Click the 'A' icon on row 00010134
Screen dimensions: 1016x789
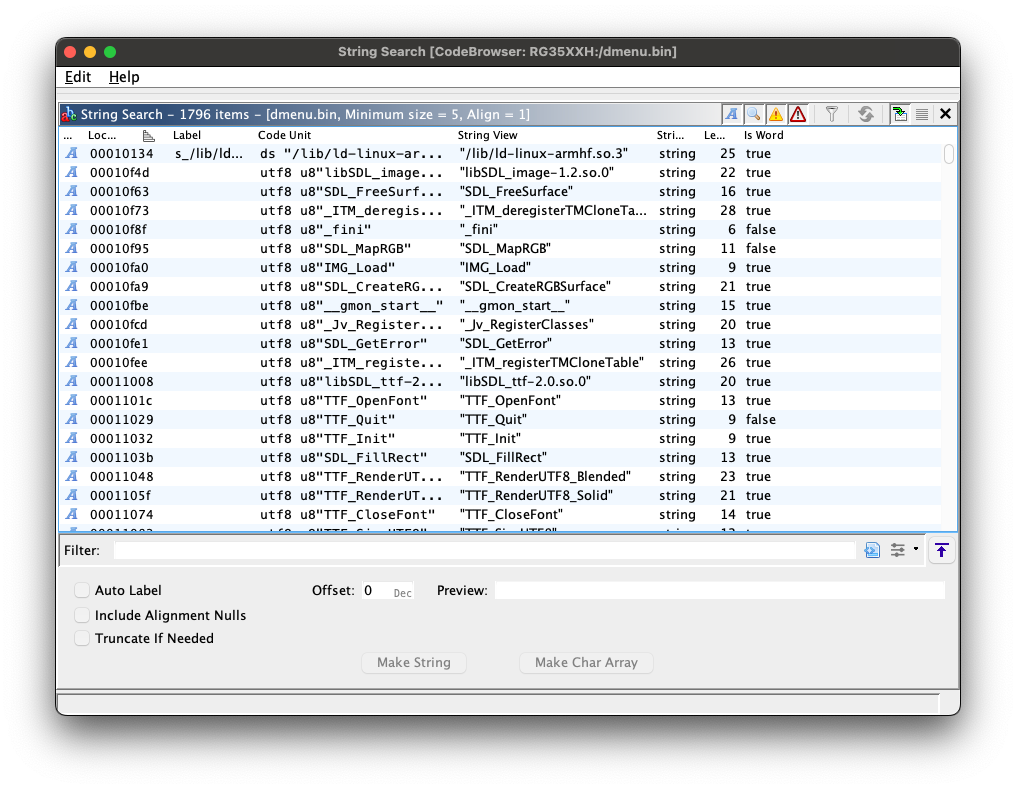point(72,154)
